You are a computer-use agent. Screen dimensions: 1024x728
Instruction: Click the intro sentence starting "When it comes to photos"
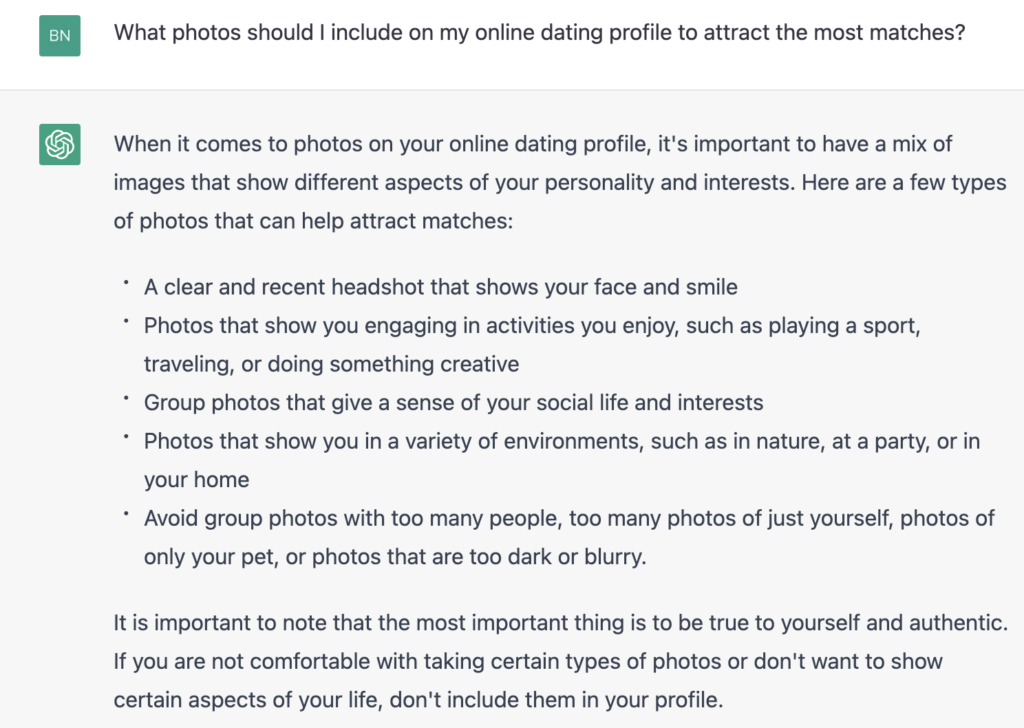560,182
